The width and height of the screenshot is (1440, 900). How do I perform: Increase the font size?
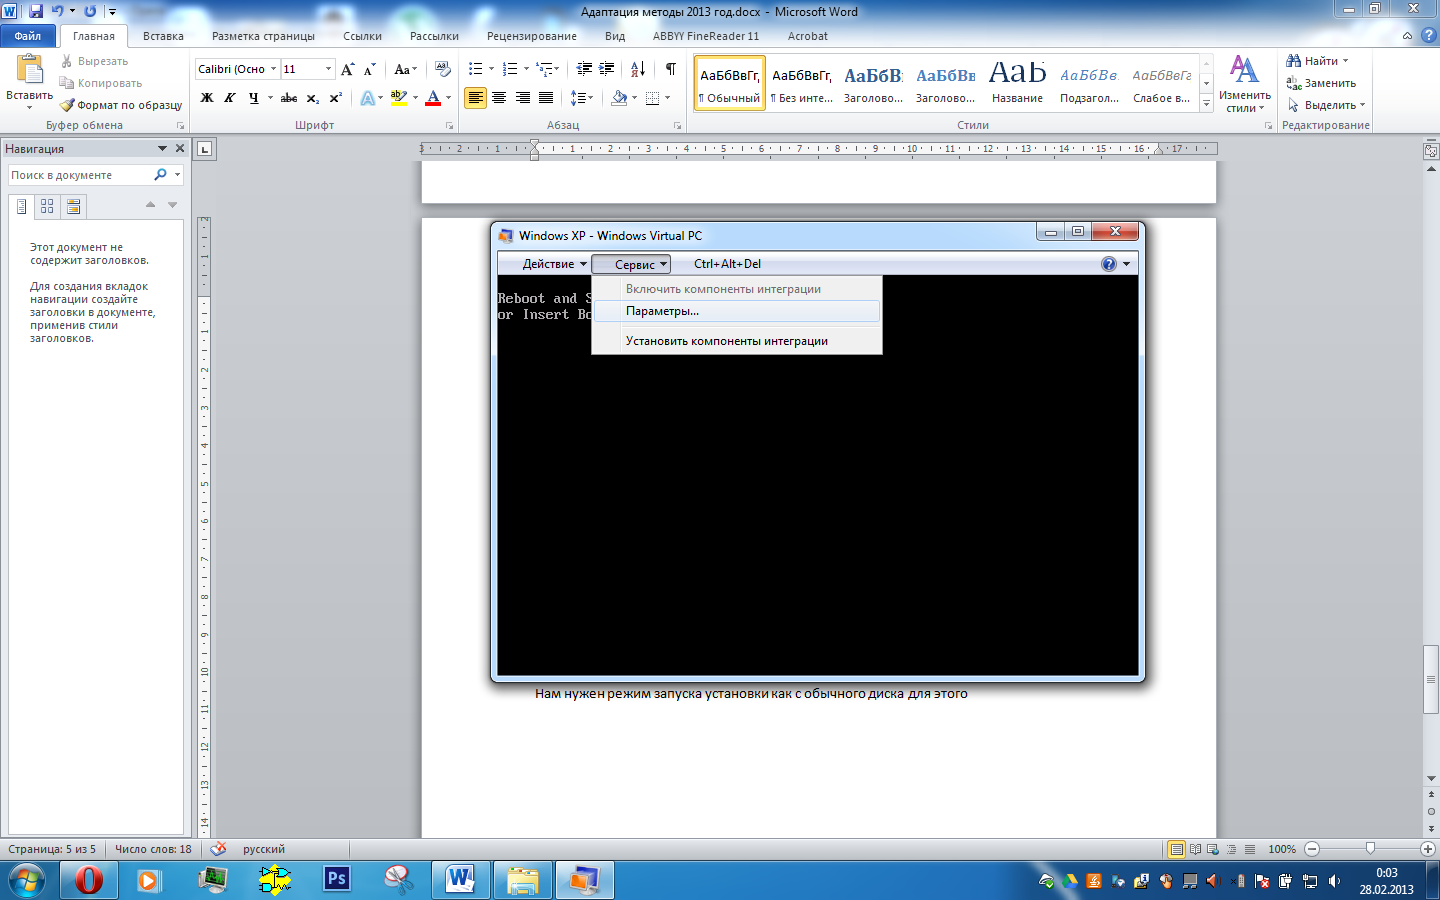point(347,69)
